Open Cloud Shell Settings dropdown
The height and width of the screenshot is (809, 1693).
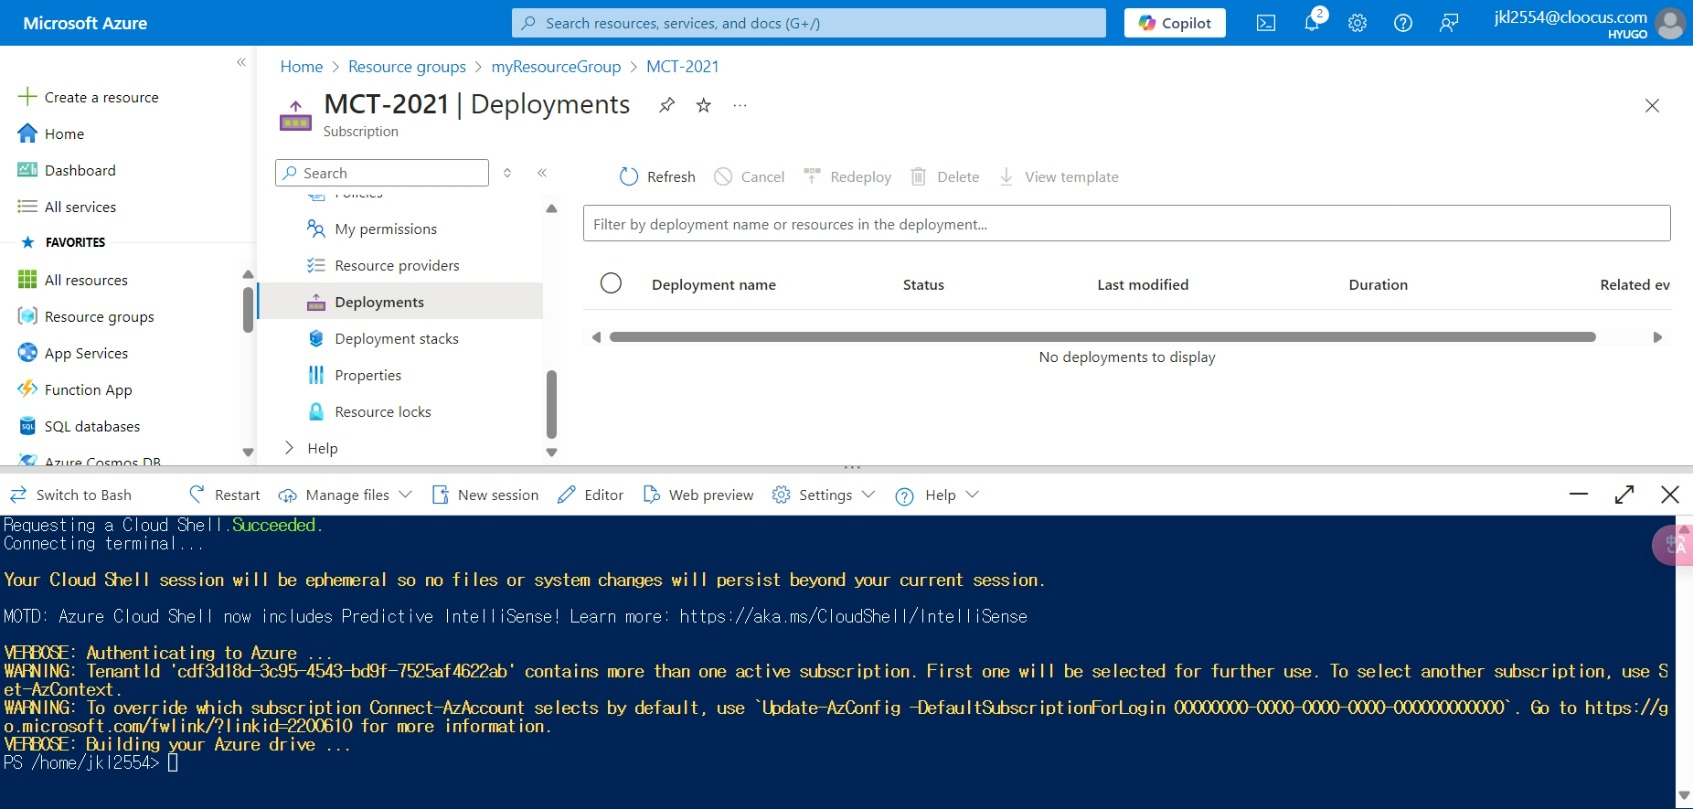[x=824, y=495]
